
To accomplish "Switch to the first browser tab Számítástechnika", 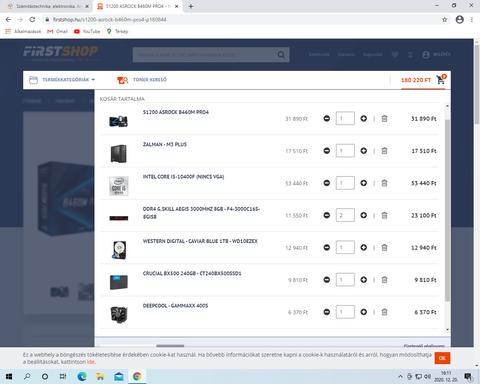I will pos(48,6).
